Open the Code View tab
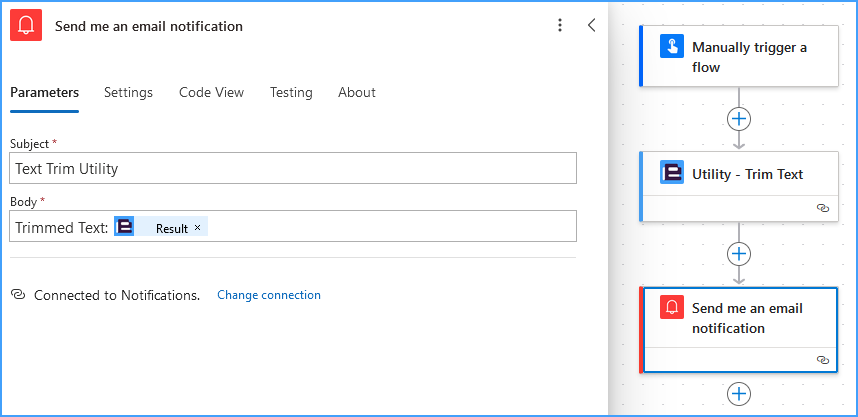 (x=211, y=92)
